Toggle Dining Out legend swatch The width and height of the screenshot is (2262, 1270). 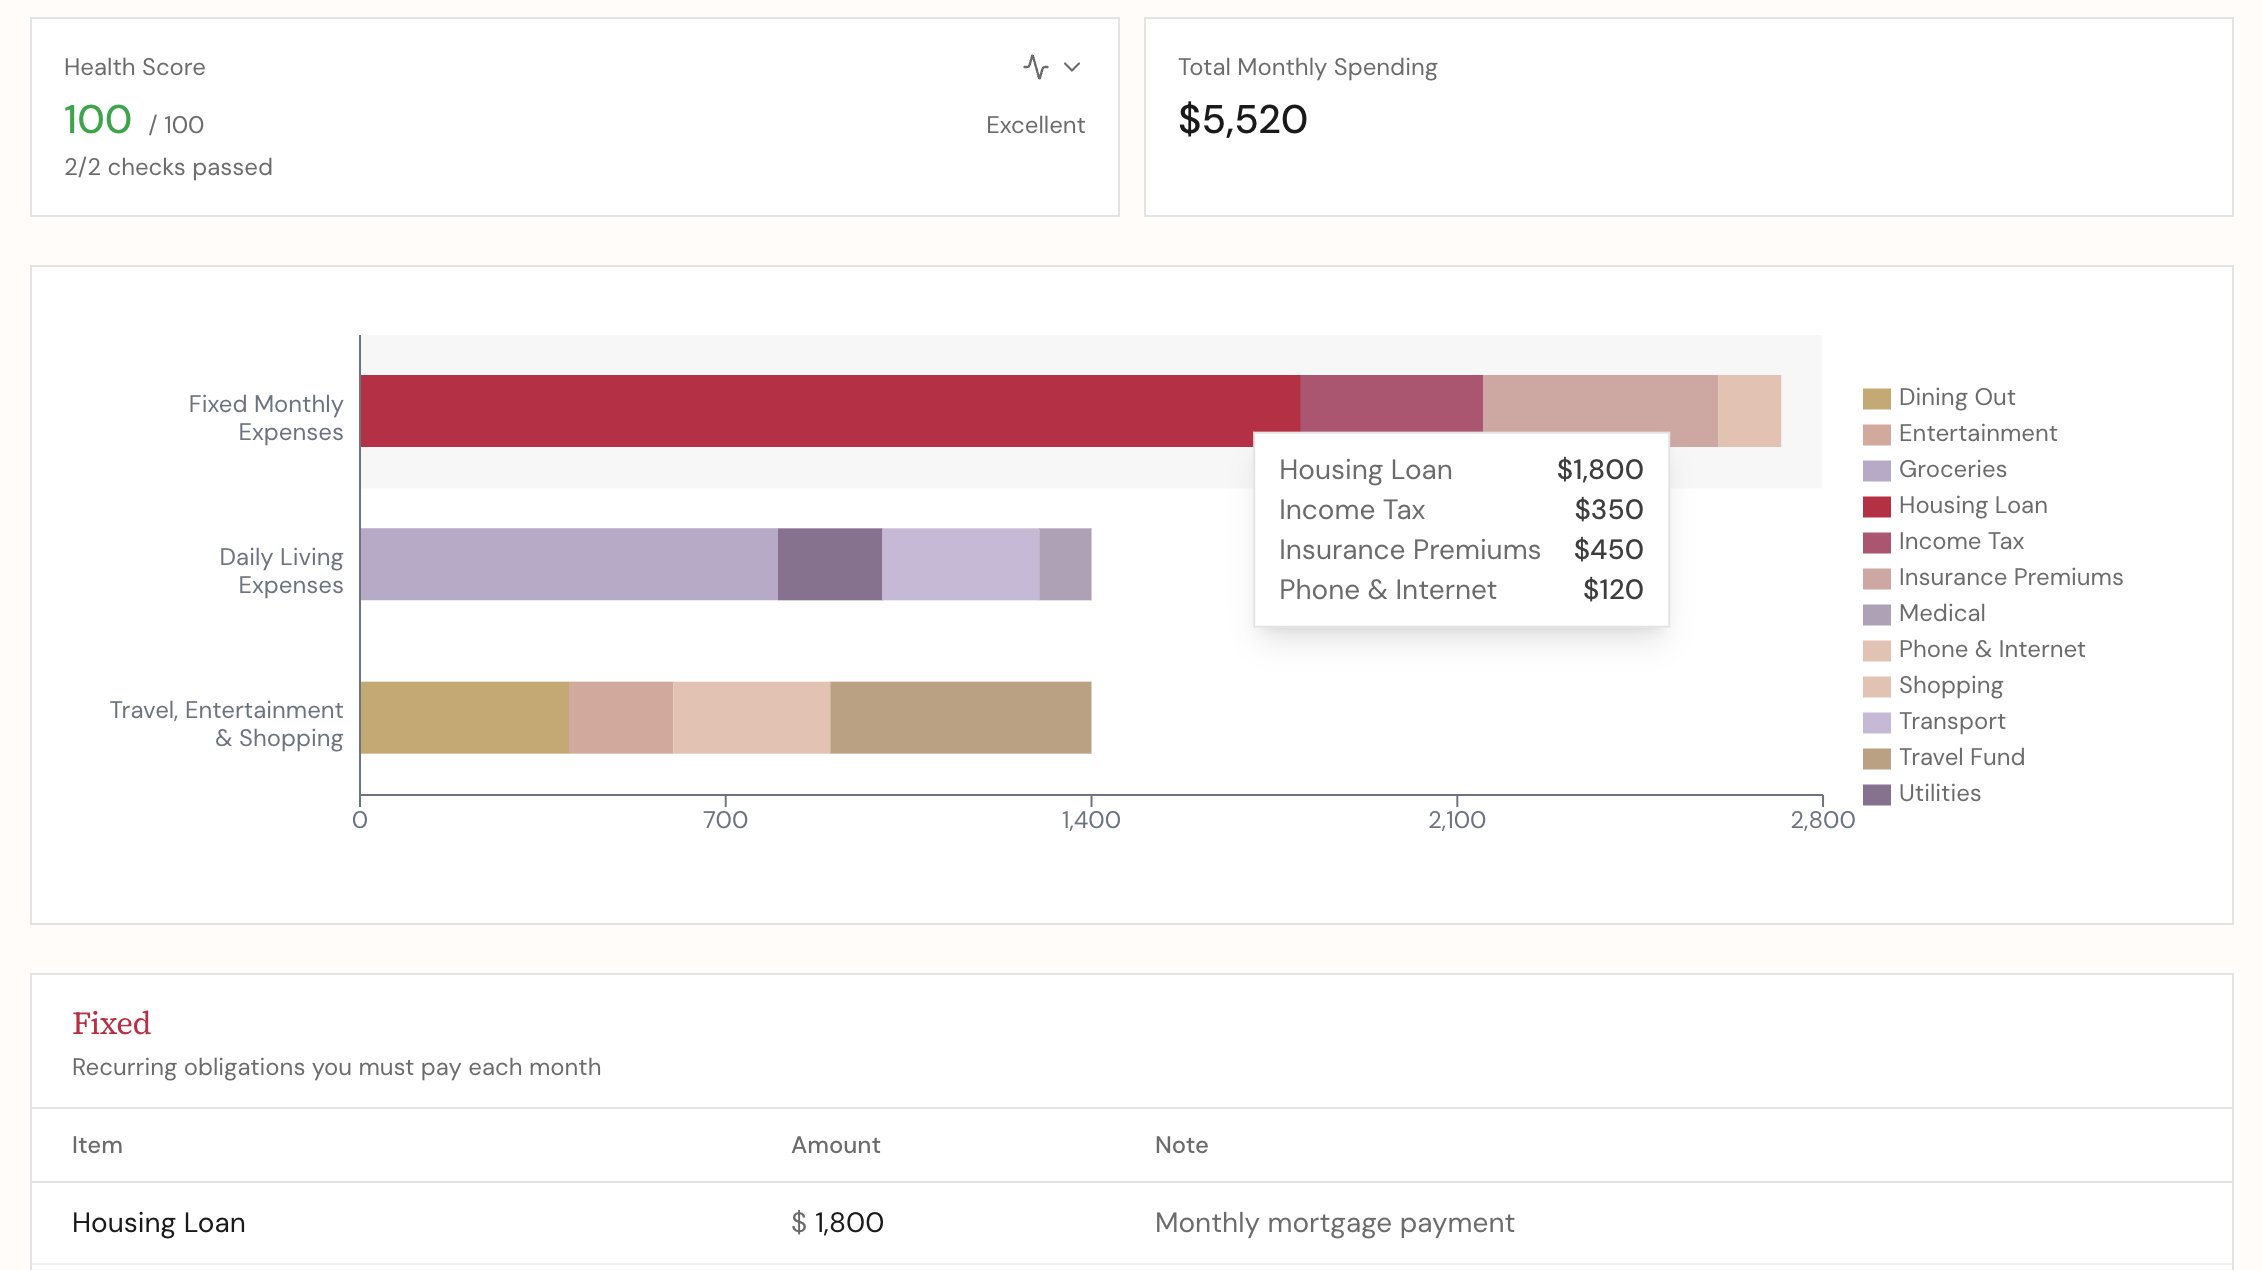1876,399
